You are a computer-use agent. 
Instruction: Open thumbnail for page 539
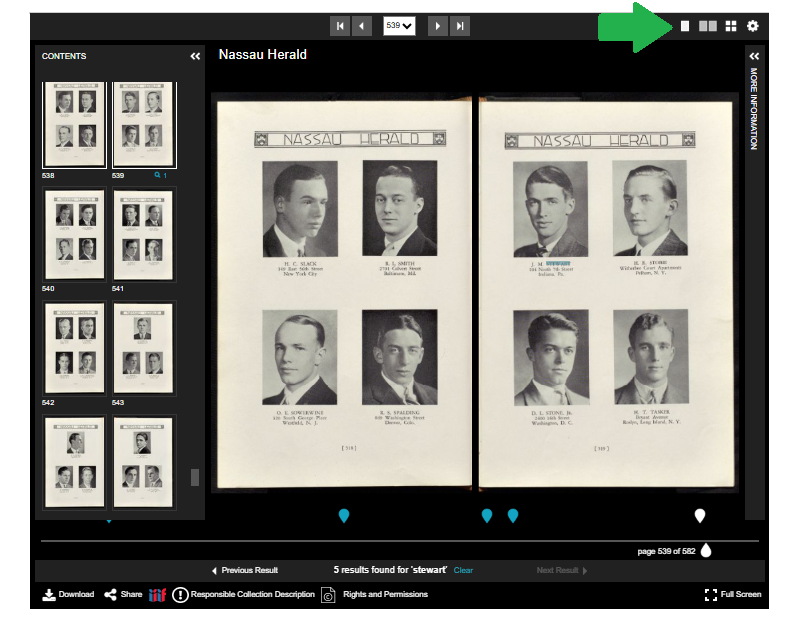click(144, 125)
